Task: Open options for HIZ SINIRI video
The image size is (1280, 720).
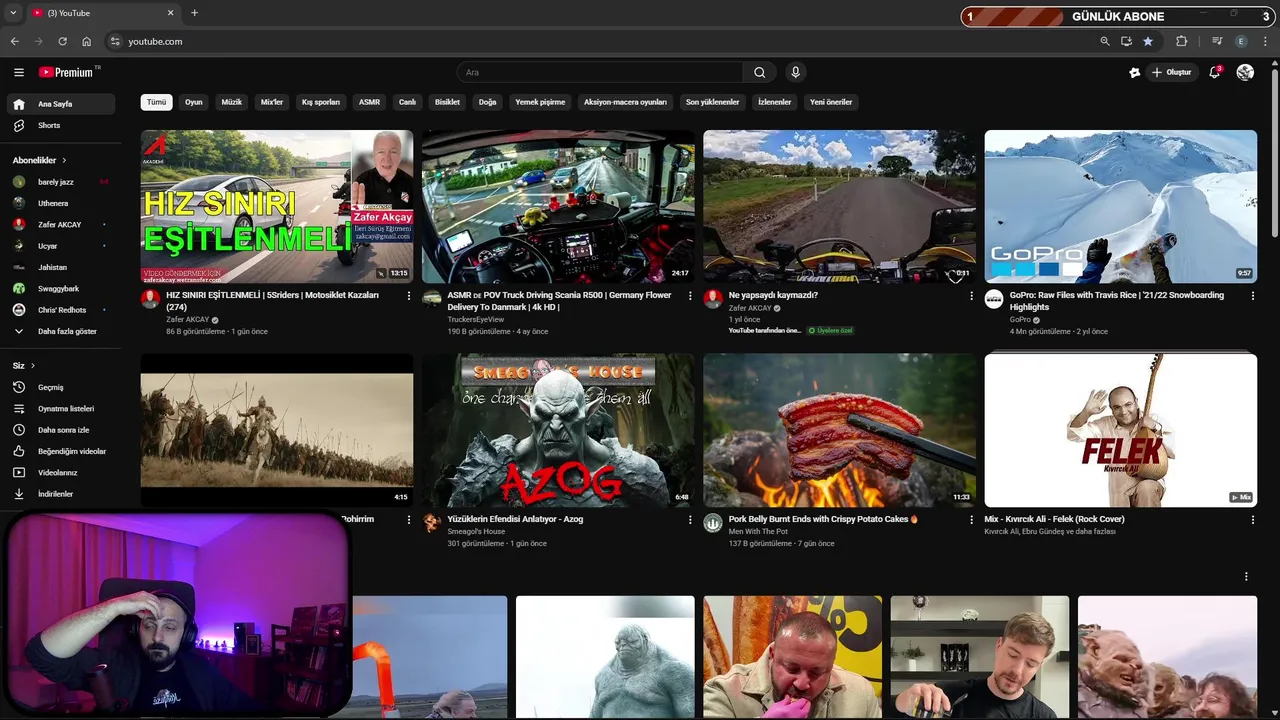Action: pyautogui.click(x=408, y=296)
